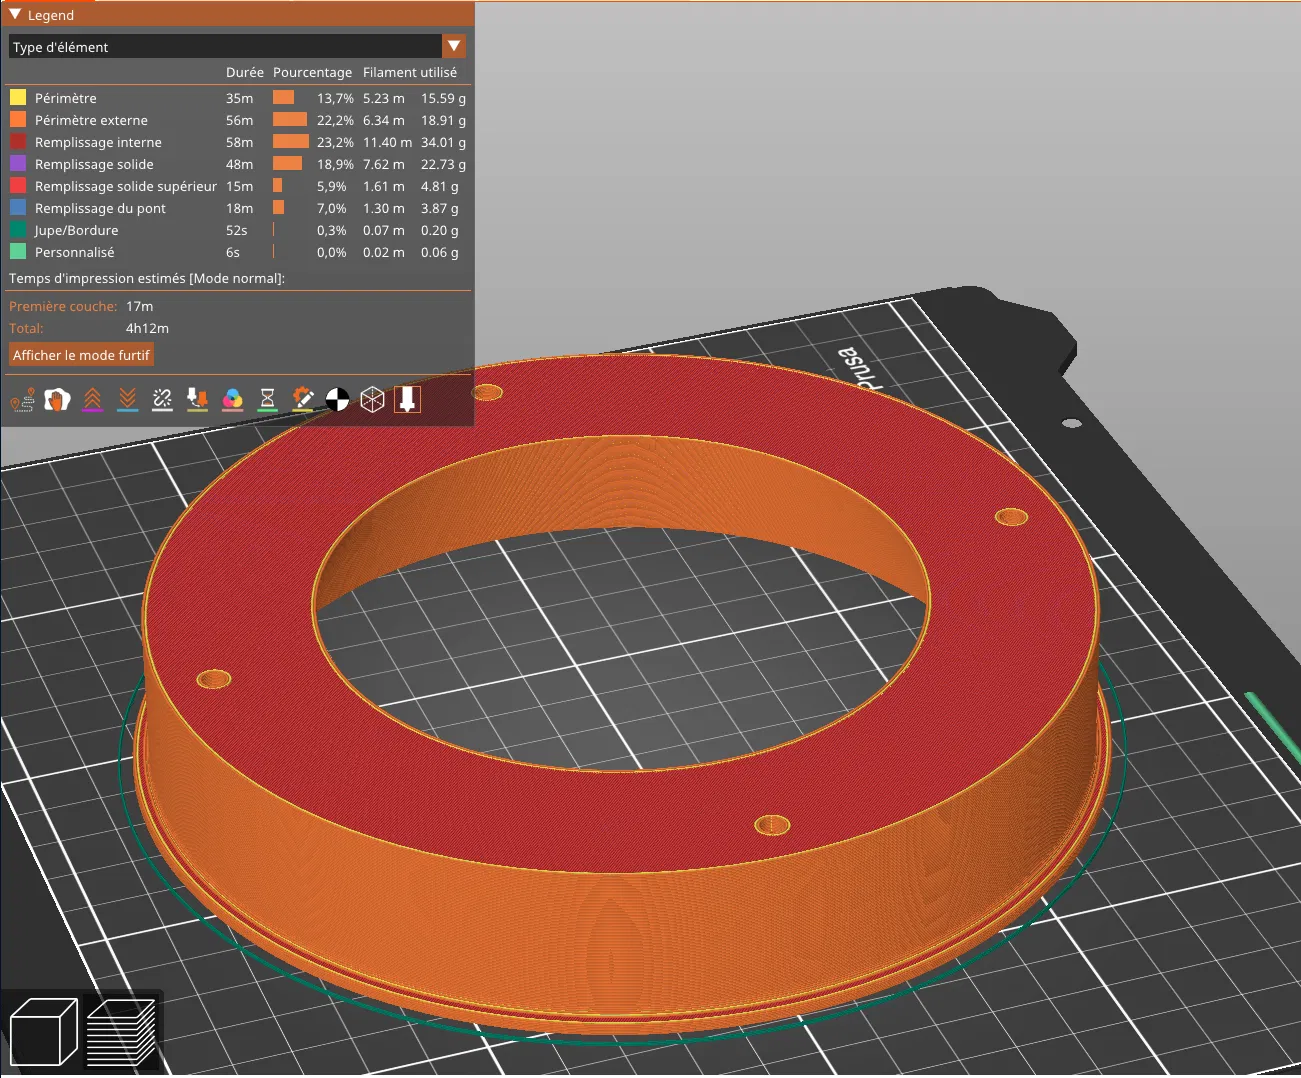Hide Personnalisé feature row
The height and width of the screenshot is (1078, 1301).
click(238, 252)
